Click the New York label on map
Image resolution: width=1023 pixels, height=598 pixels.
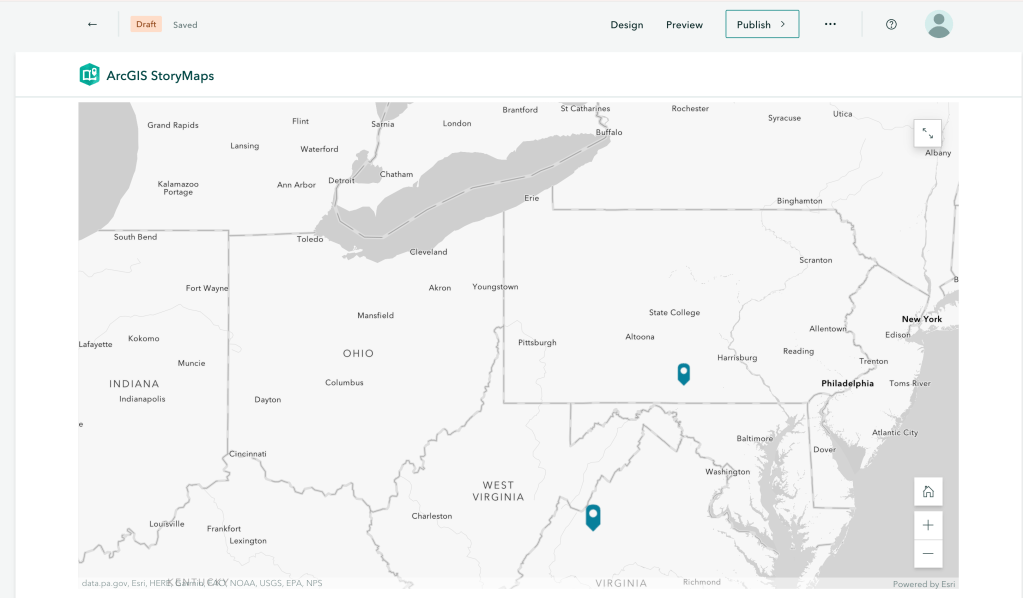pos(921,319)
